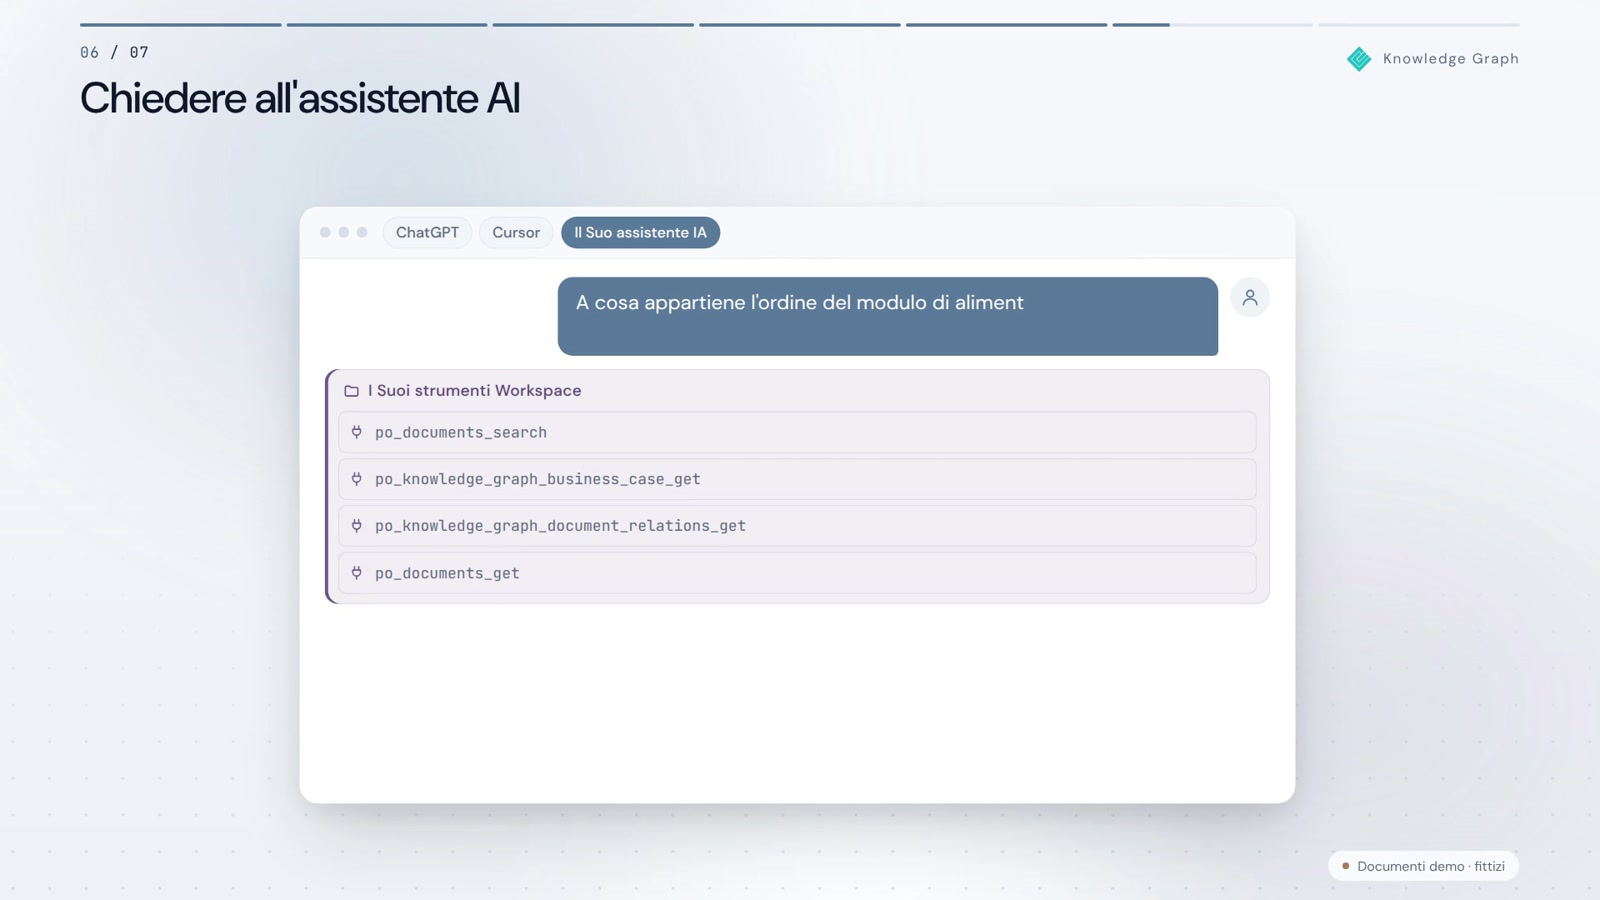Jump to the first progress segment
The width and height of the screenshot is (1600, 900).
180,24
